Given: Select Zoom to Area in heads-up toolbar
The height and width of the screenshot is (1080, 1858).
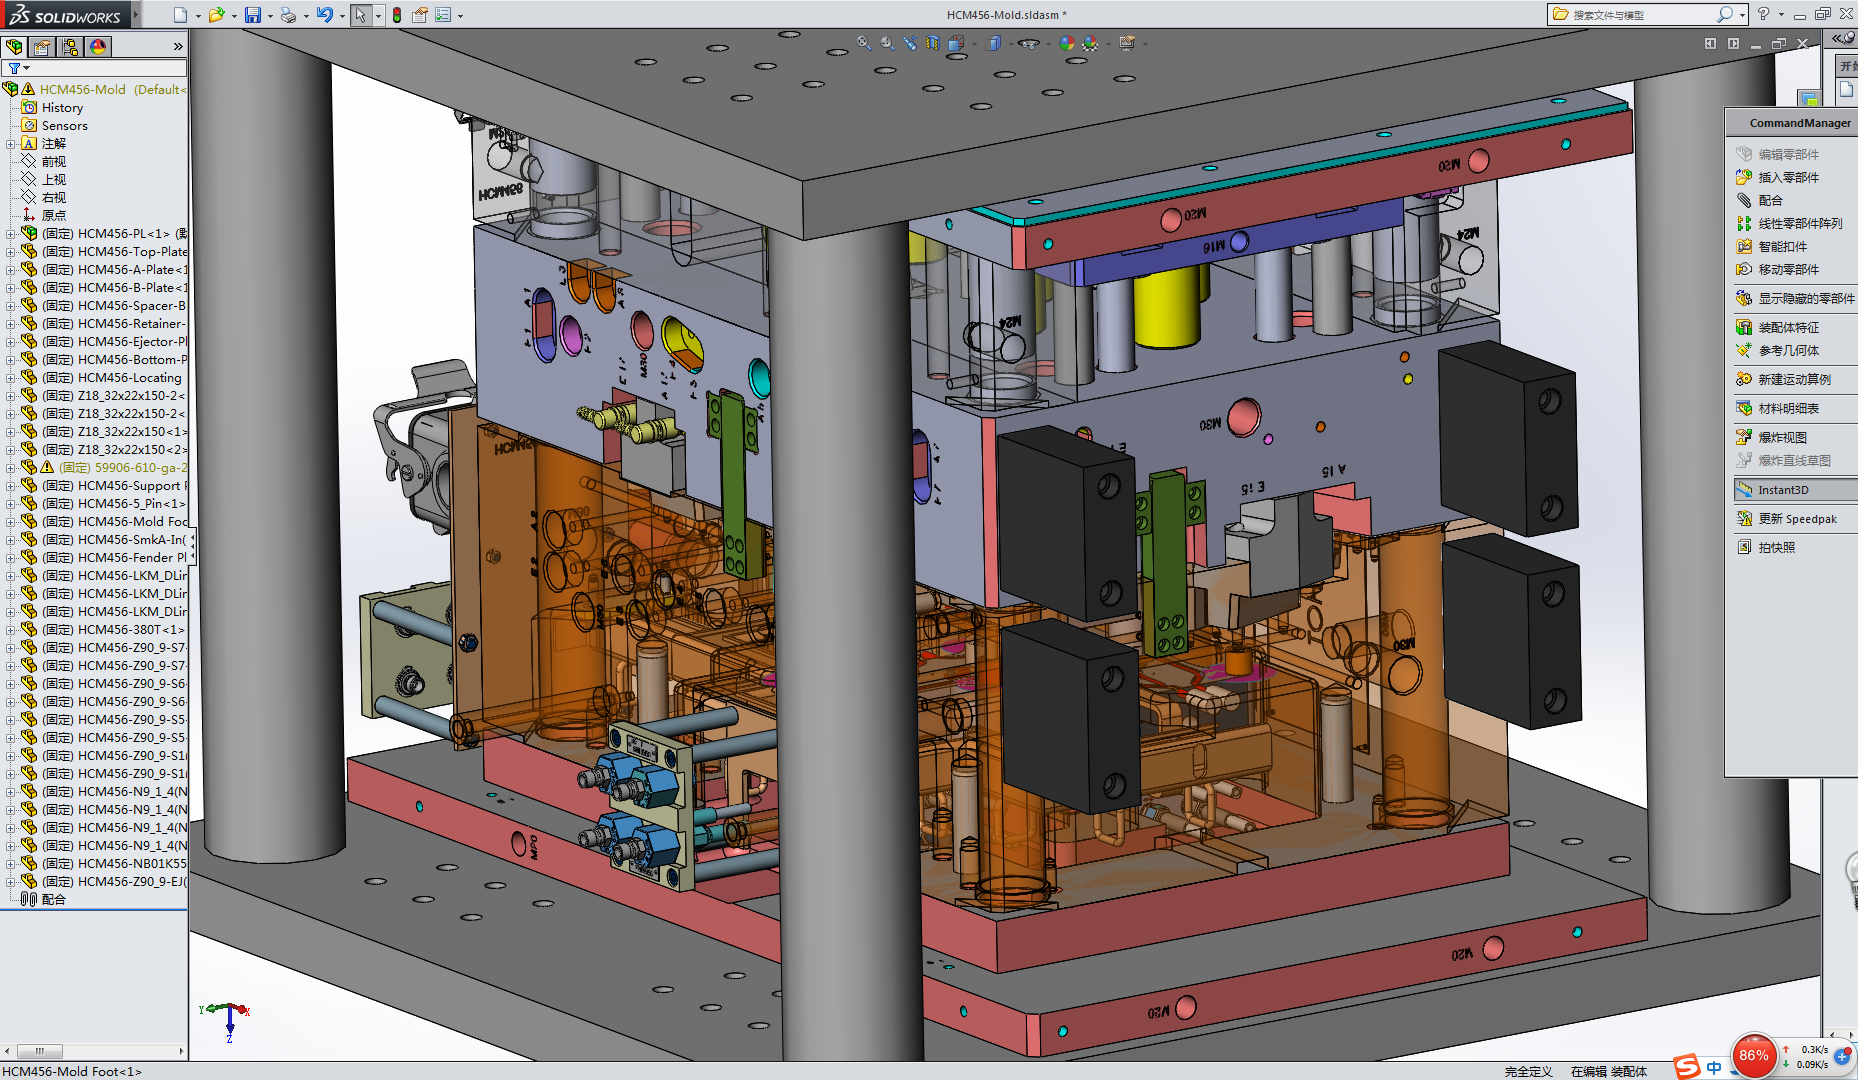Looking at the screenshot, I should pos(886,43).
